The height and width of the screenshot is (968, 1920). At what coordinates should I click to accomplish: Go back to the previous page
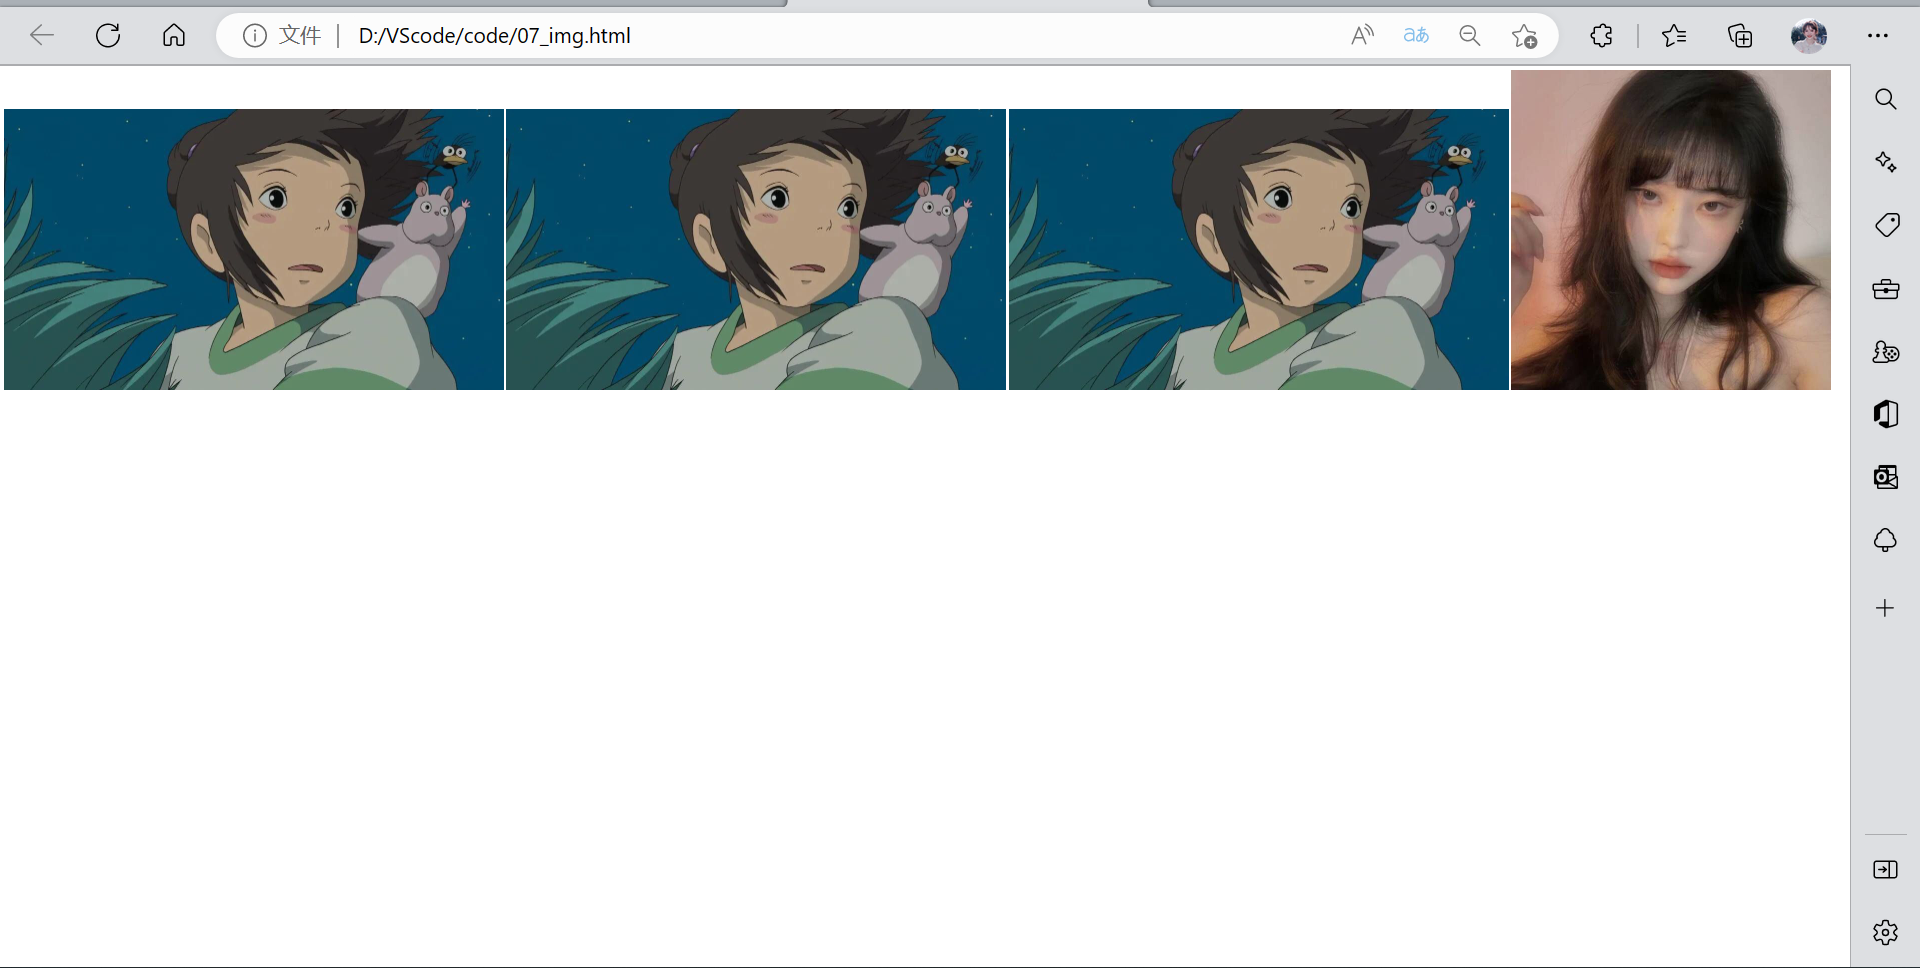(42, 36)
